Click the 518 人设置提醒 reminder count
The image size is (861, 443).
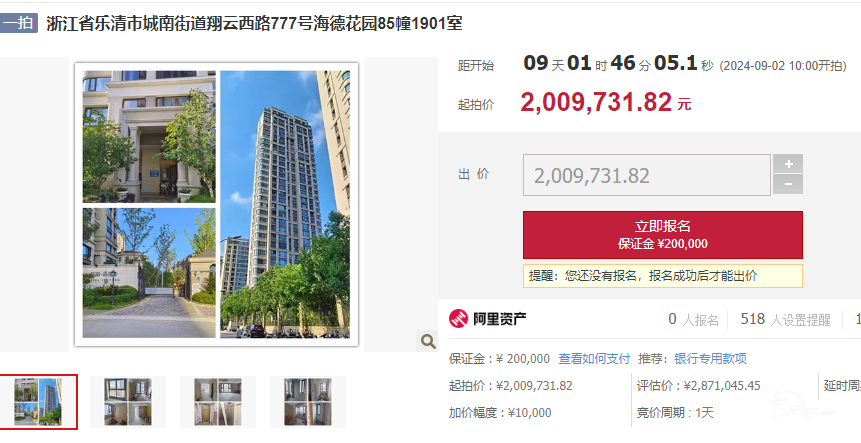point(785,319)
